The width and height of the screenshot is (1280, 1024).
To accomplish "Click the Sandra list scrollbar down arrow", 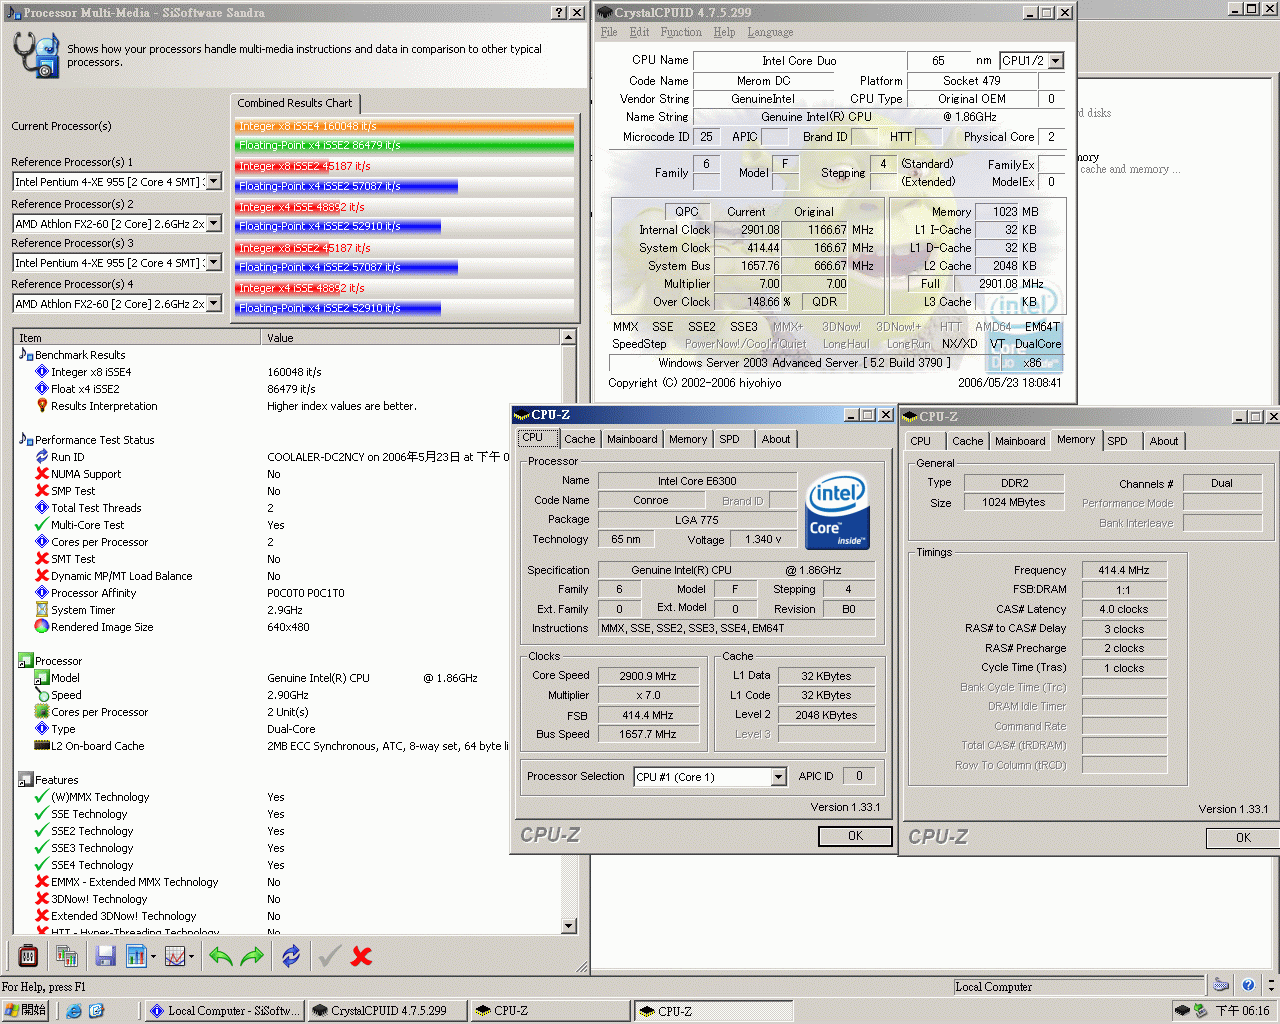I will (569, 926).
